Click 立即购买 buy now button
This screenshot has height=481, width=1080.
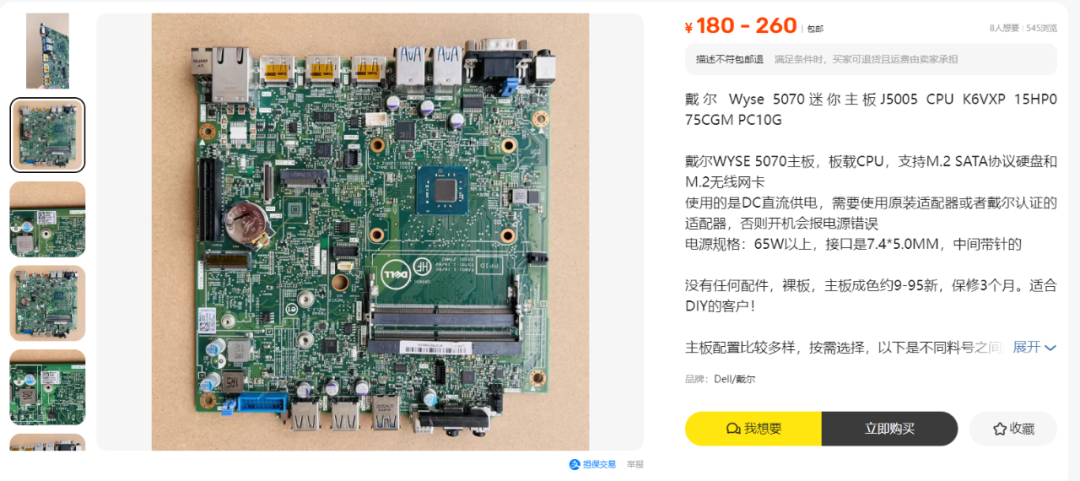tap(889, 429)
